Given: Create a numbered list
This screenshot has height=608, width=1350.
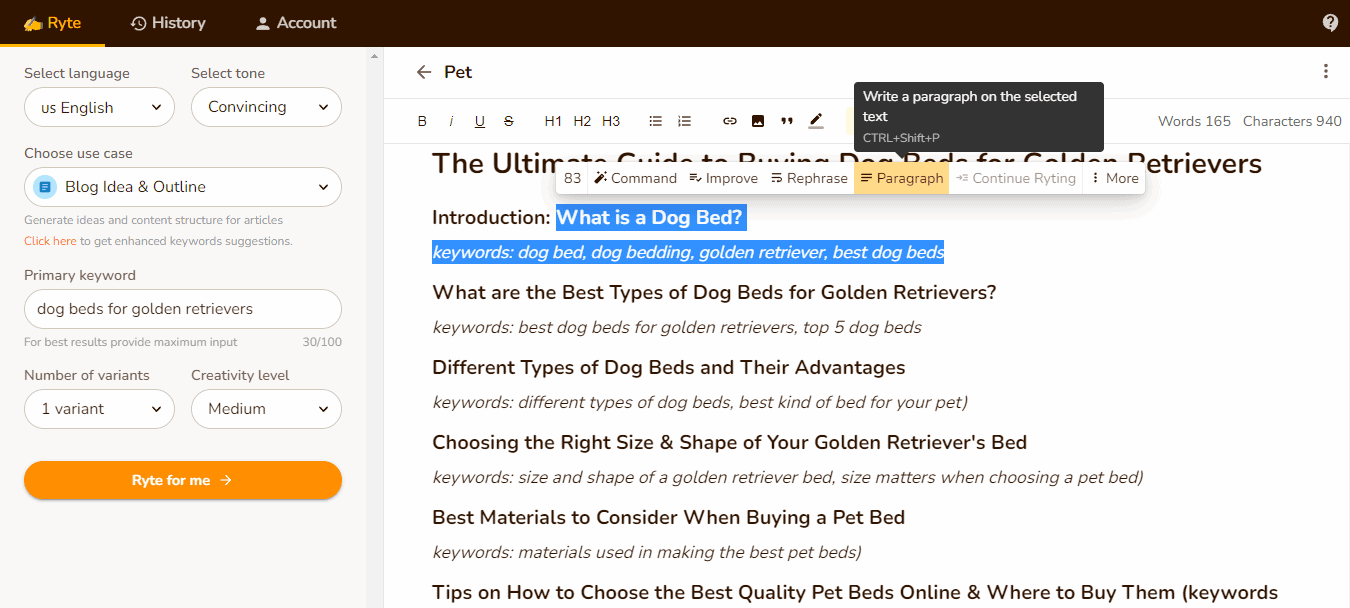Looking at the screenshot, I should tap(684, 120).
